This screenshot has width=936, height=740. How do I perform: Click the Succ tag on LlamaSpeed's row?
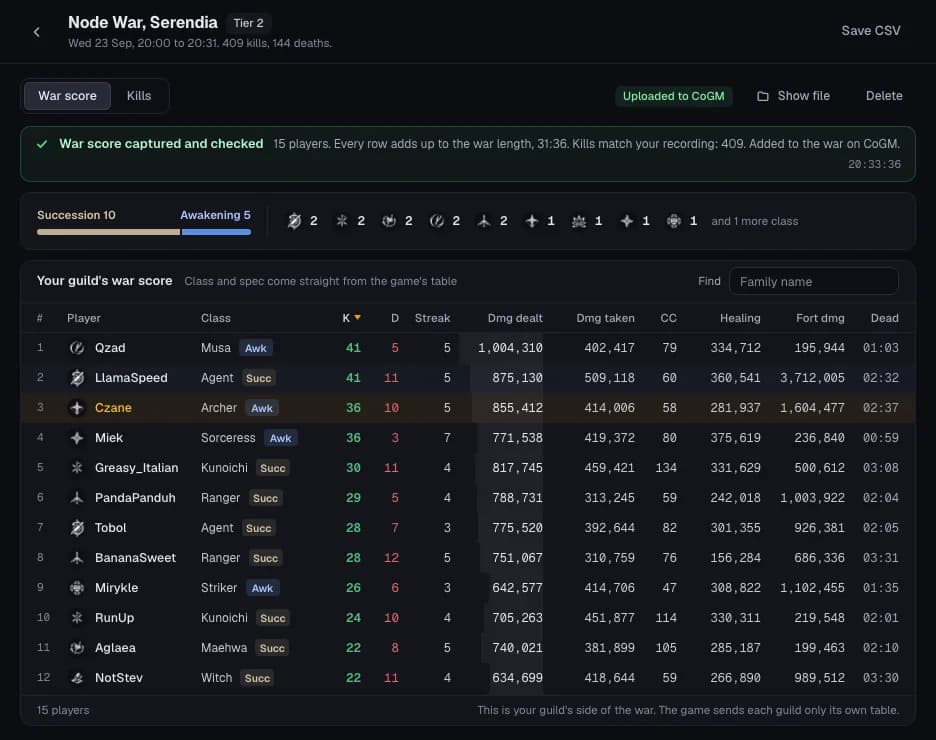[x=258, y=378]
